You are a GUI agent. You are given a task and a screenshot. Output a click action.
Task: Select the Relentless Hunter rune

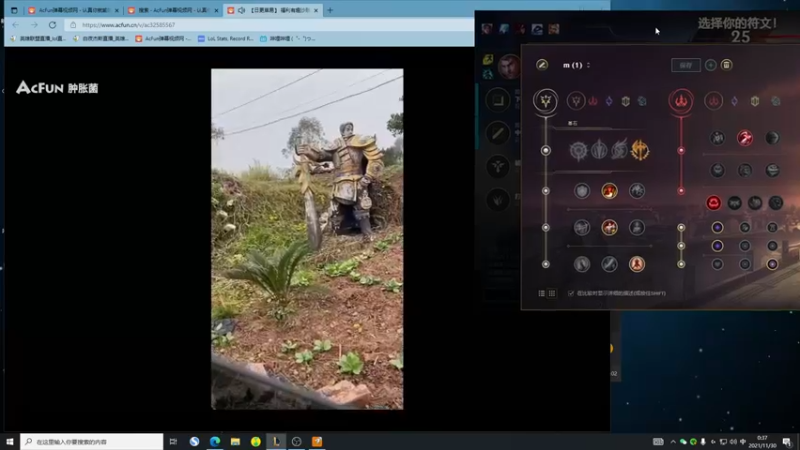[x=755, y=203]
